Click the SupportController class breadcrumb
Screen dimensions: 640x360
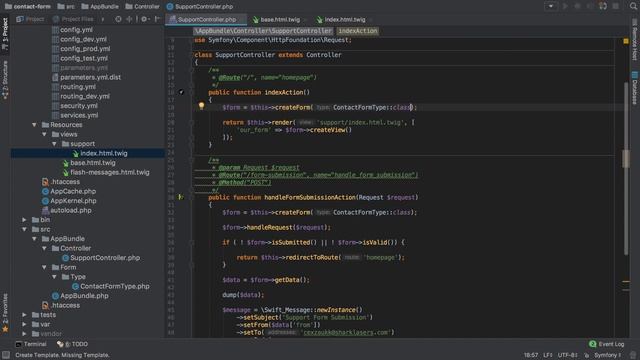pyautogui.click(x=263, y=31)
